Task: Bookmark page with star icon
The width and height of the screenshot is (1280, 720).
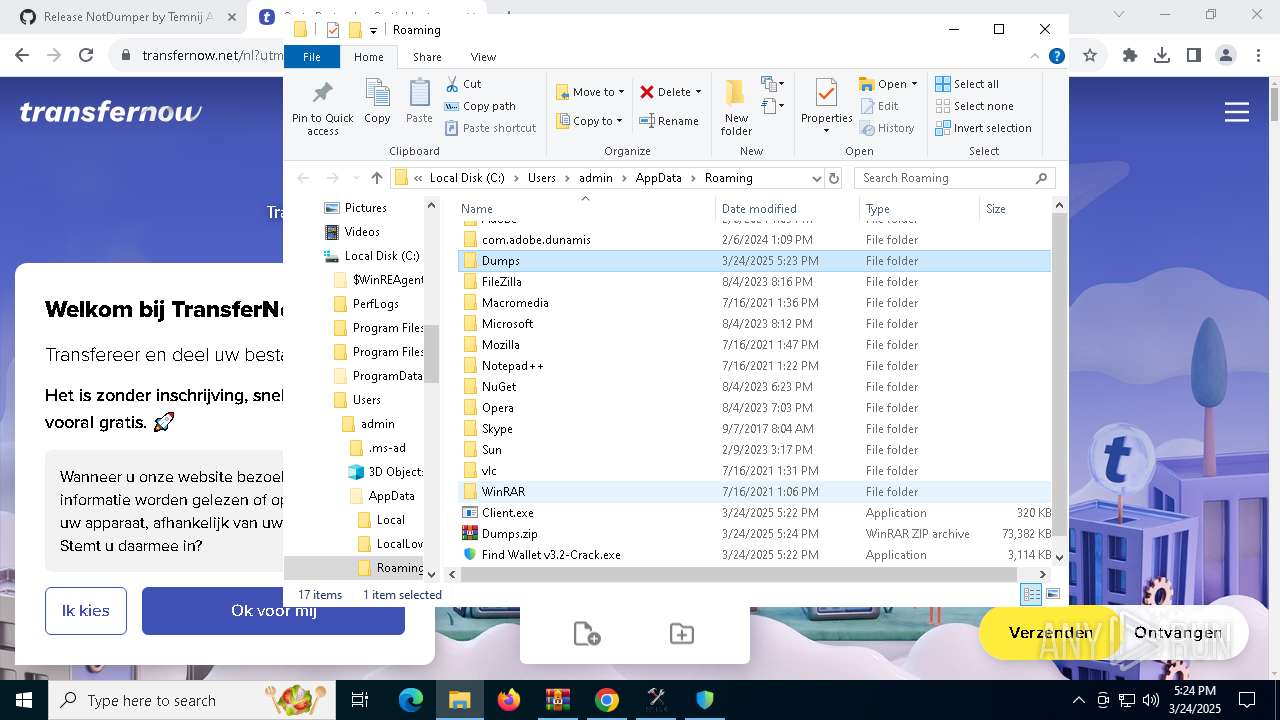Action: (1090, 55)
